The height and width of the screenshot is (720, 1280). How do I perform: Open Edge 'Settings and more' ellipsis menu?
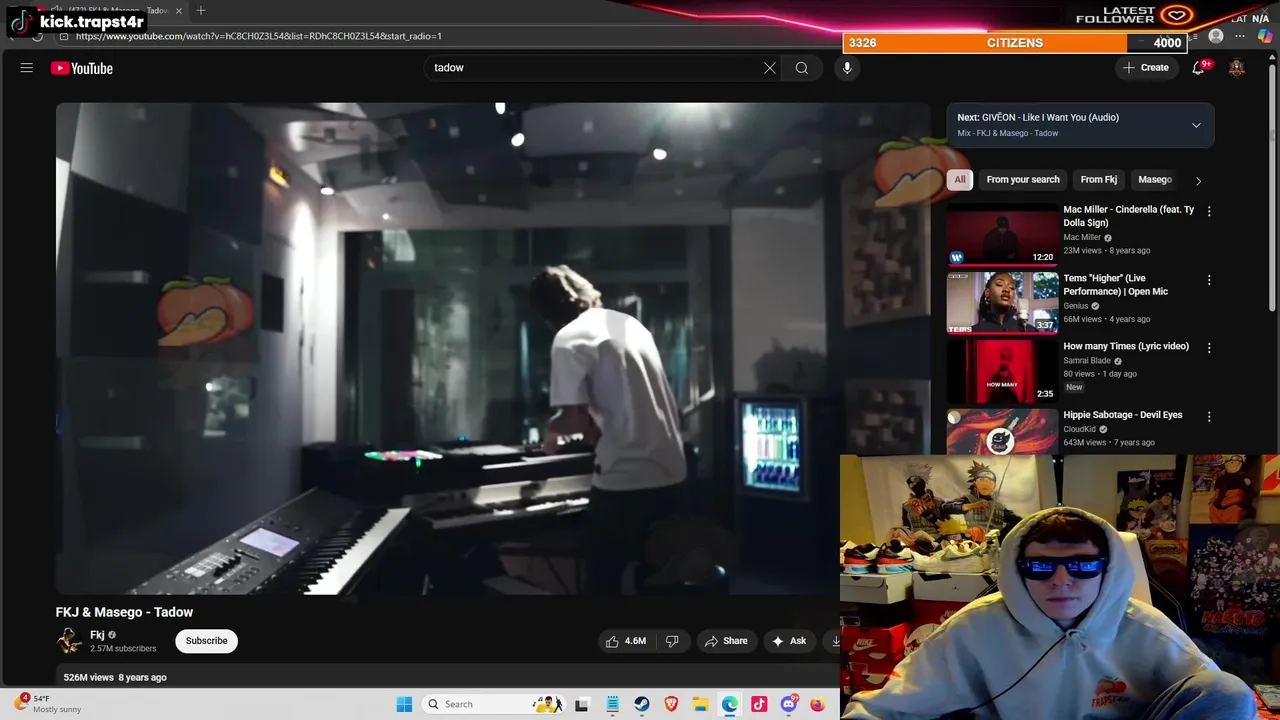click(1240, 36)
